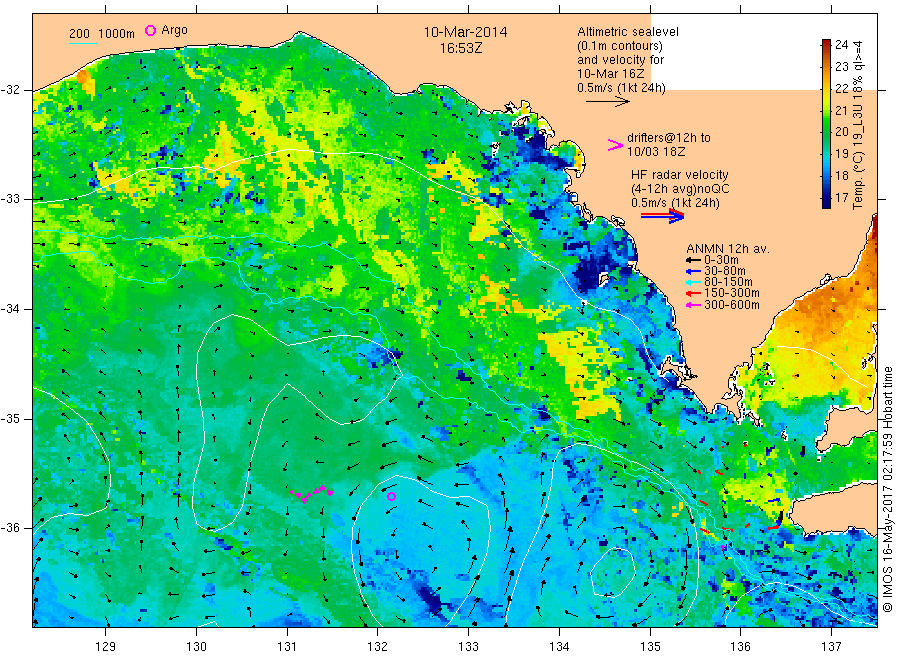Click the black arrow beside 0-30m
This screenshot has width=900, height=660.
pos(693,260)
